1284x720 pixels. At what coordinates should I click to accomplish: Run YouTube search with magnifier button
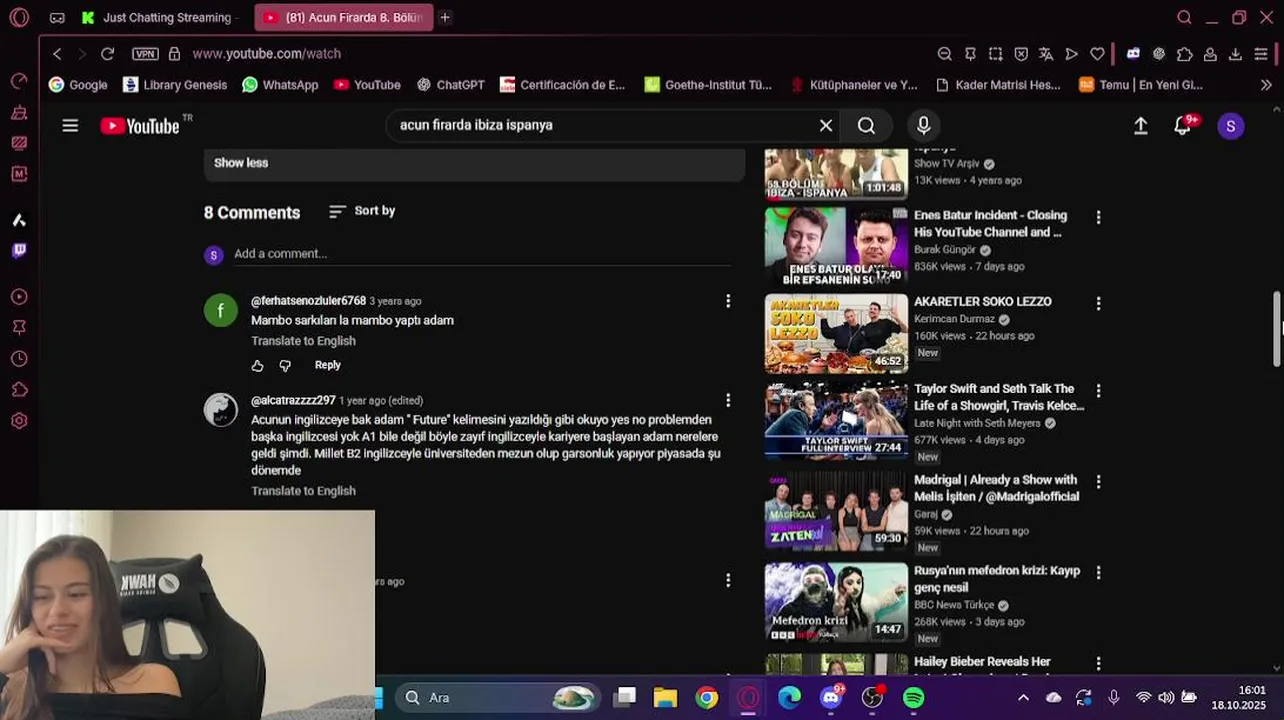click(x=866, y=125)
